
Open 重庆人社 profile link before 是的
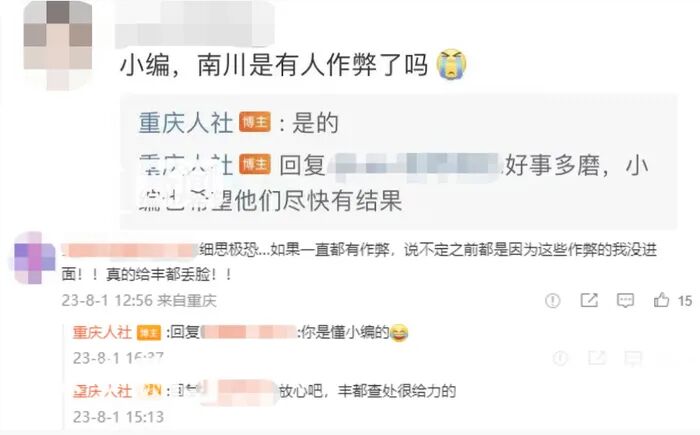186,123
